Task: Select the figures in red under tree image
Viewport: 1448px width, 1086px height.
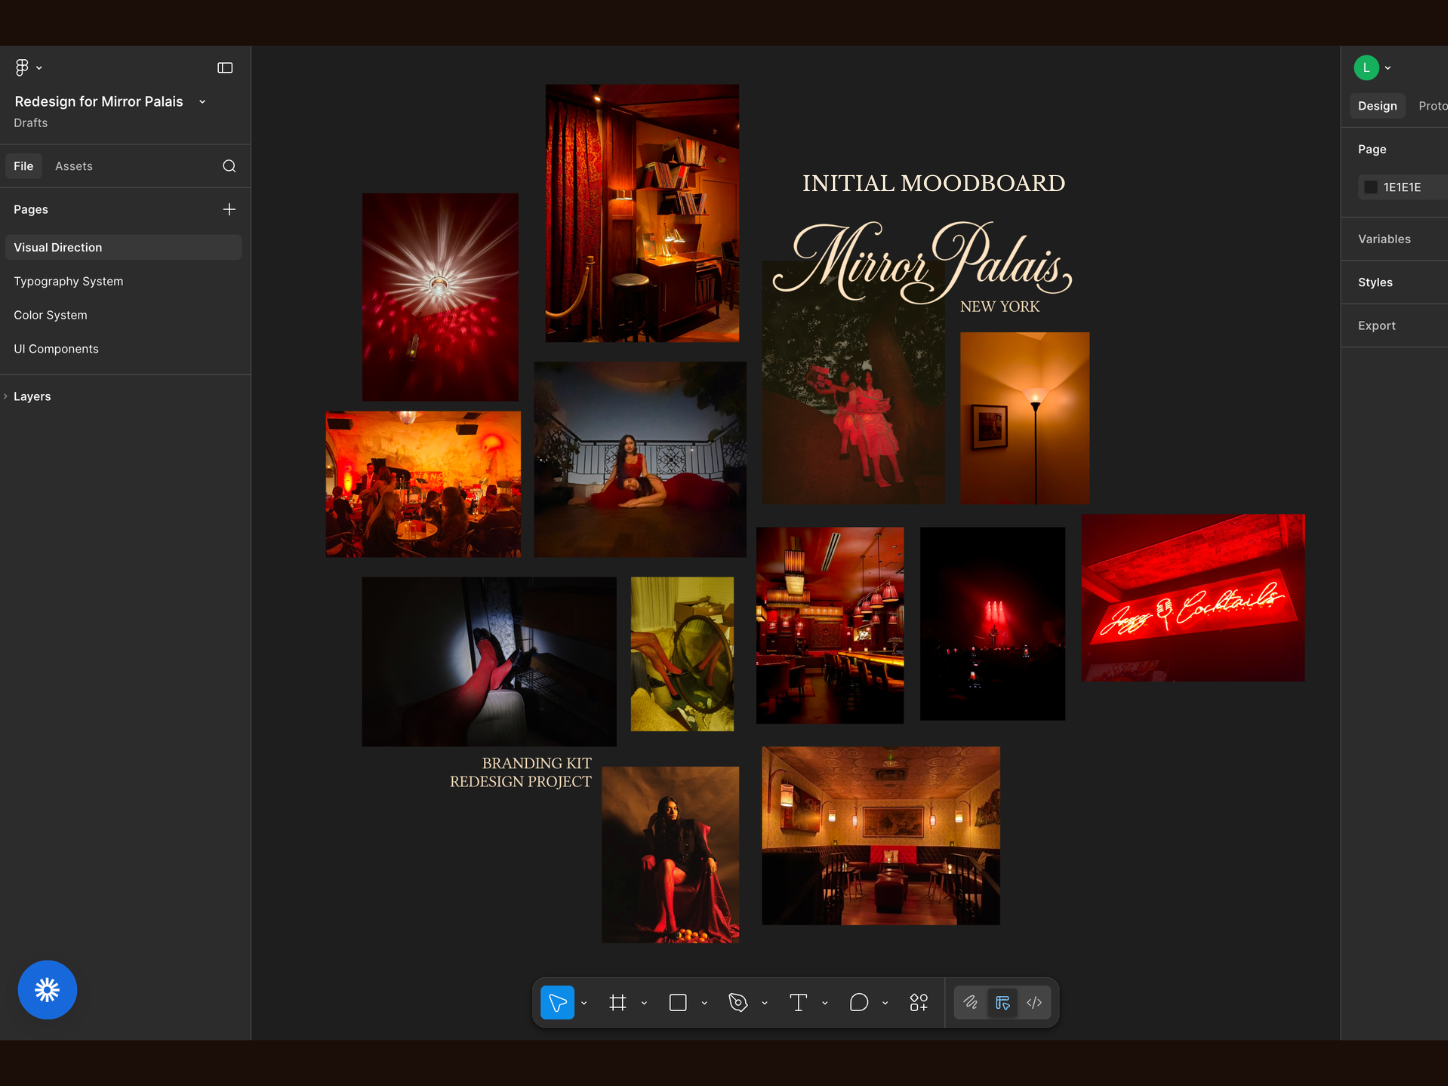Action: pyautogui.click(x=853, y=400)
